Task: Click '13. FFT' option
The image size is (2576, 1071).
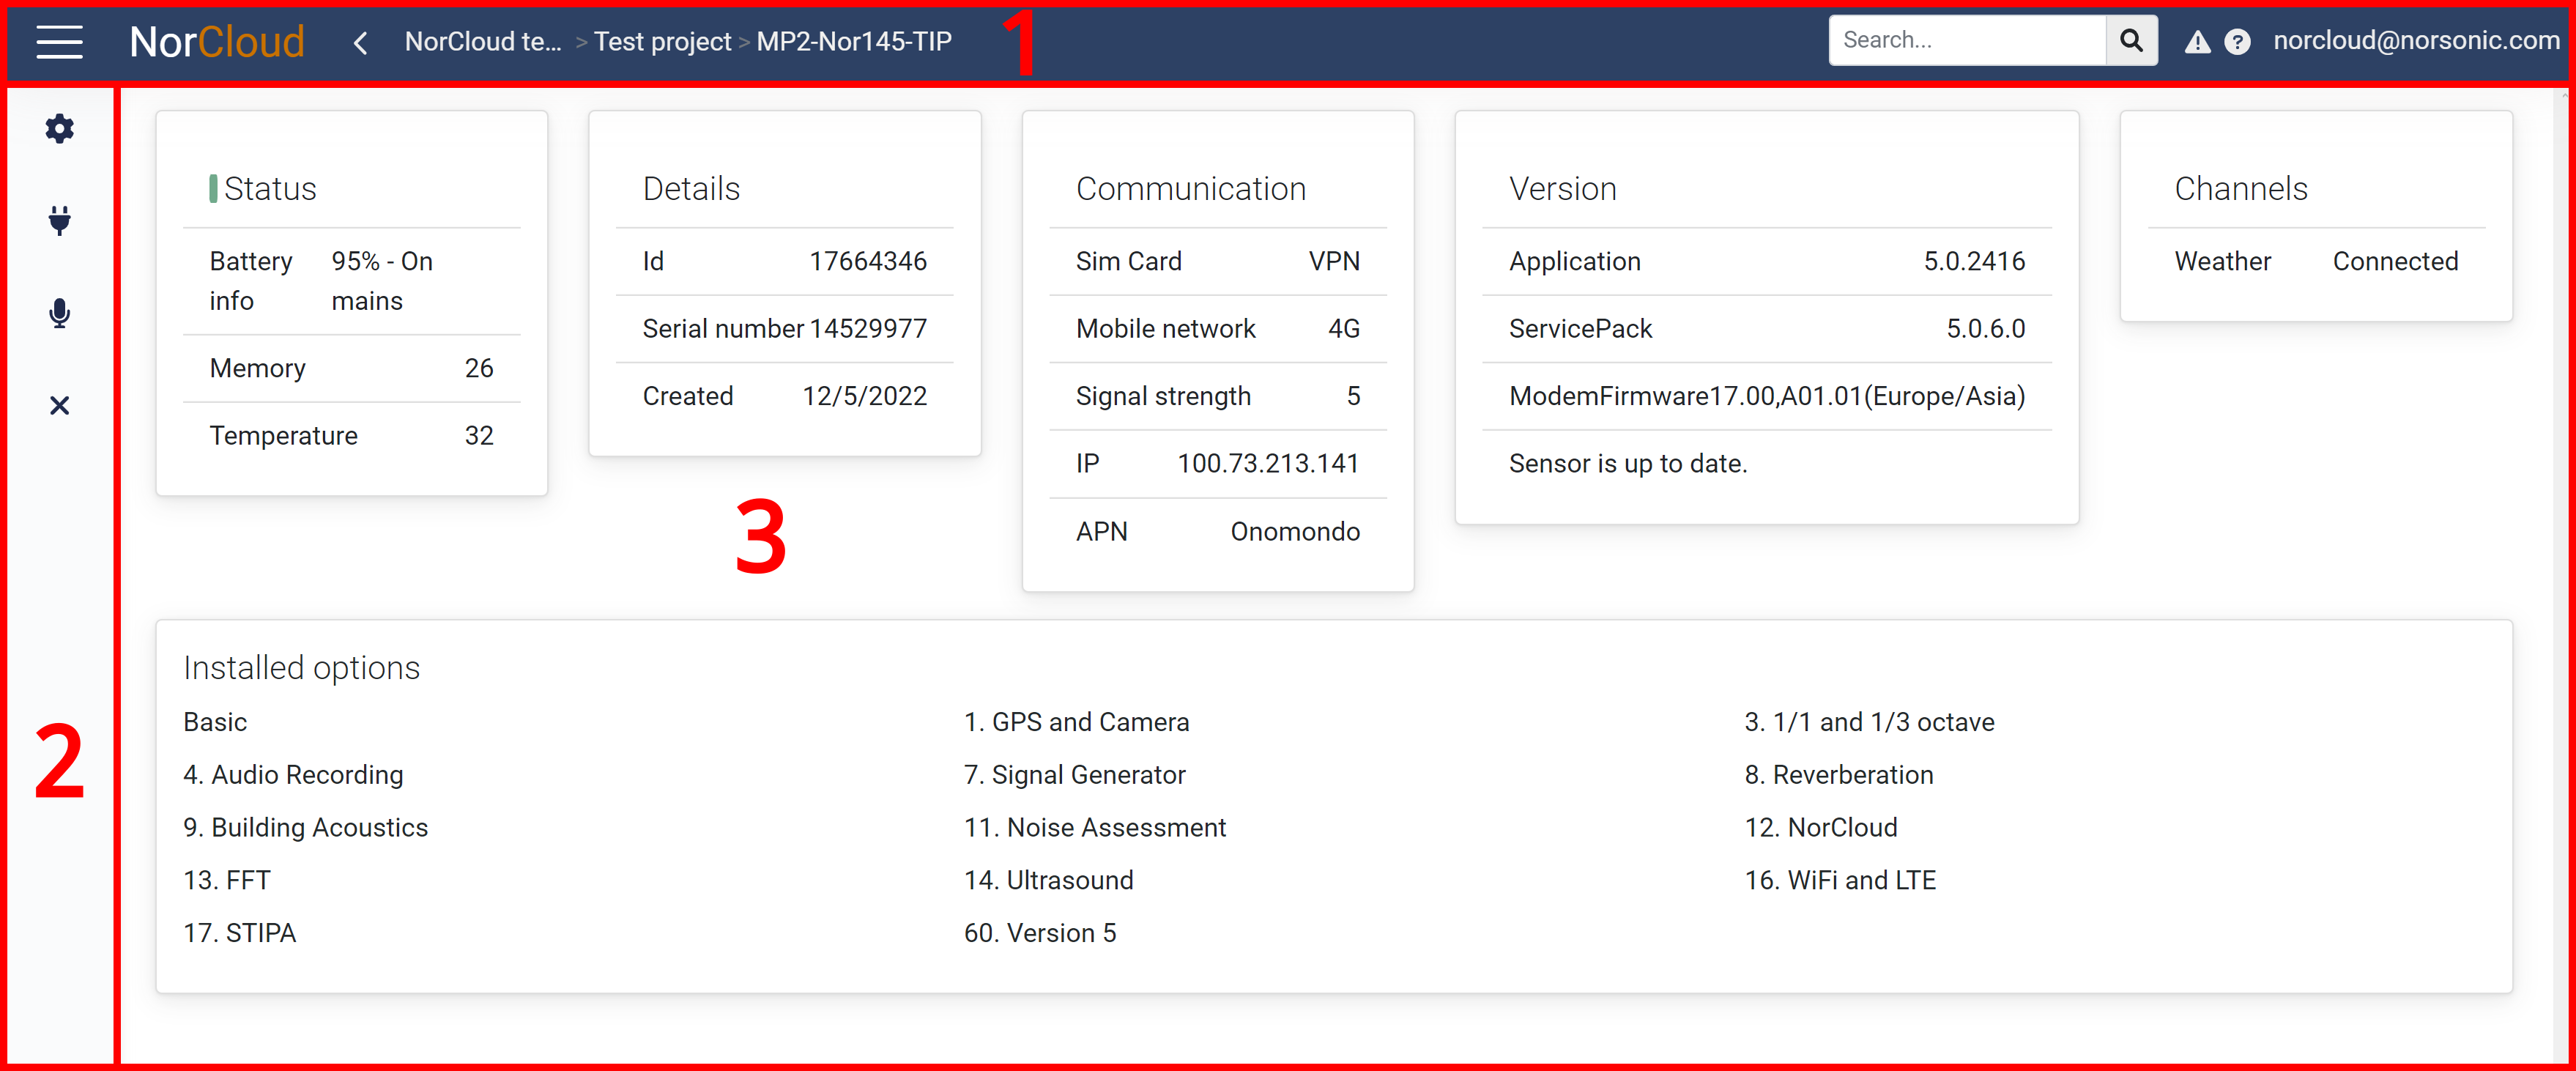Action: [227, 880]
